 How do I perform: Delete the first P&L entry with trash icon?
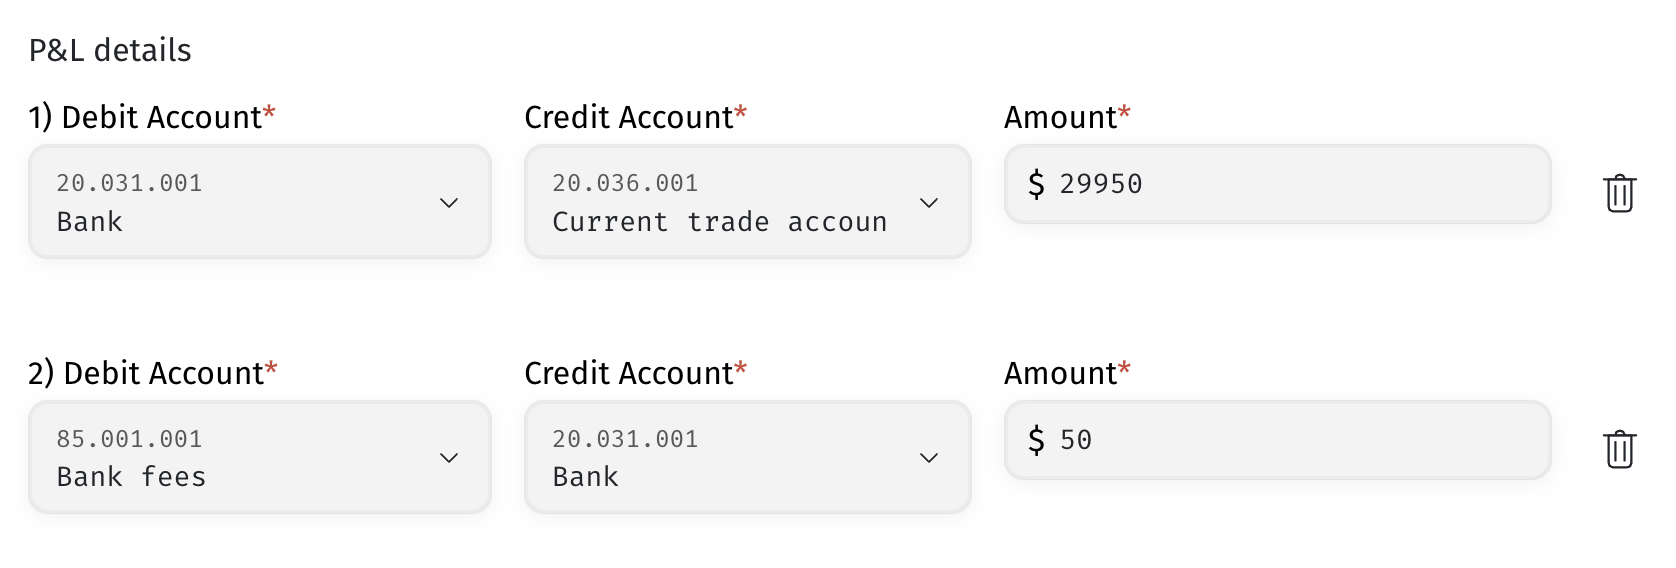coord(1619,193)
